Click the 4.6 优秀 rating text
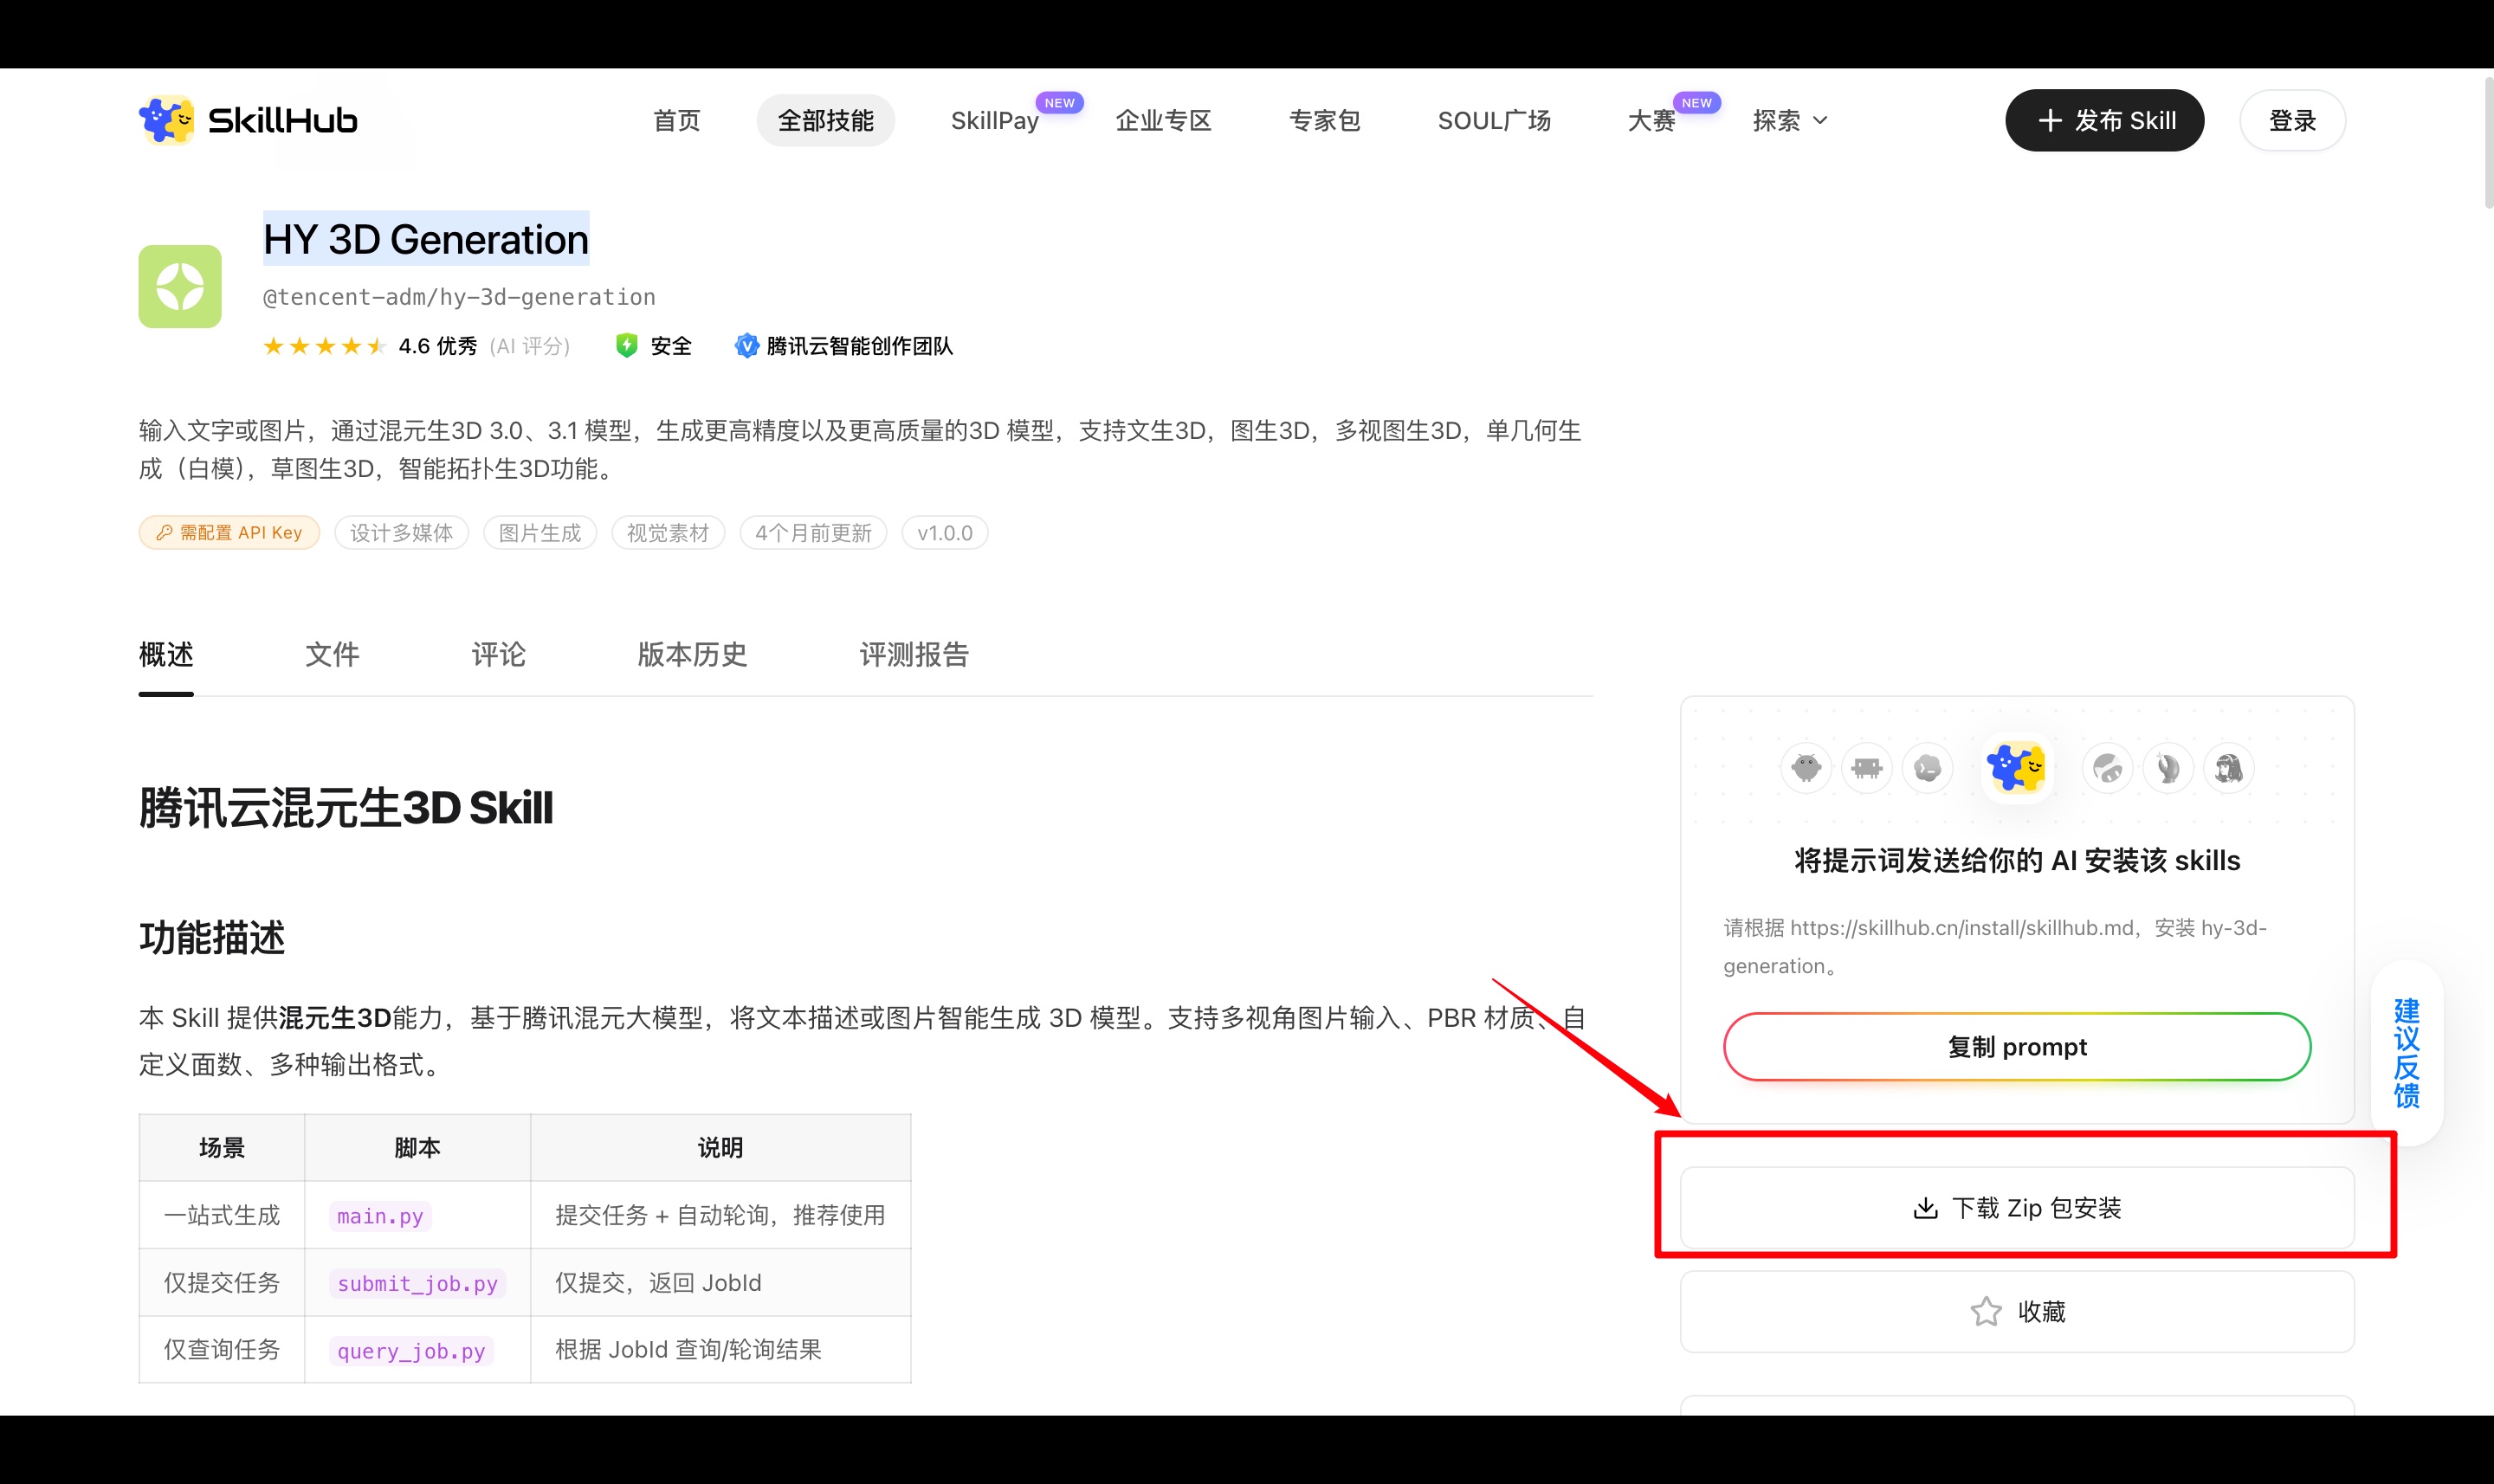This screenshot has height=1484, width=2494. click(x=438, y=346)
